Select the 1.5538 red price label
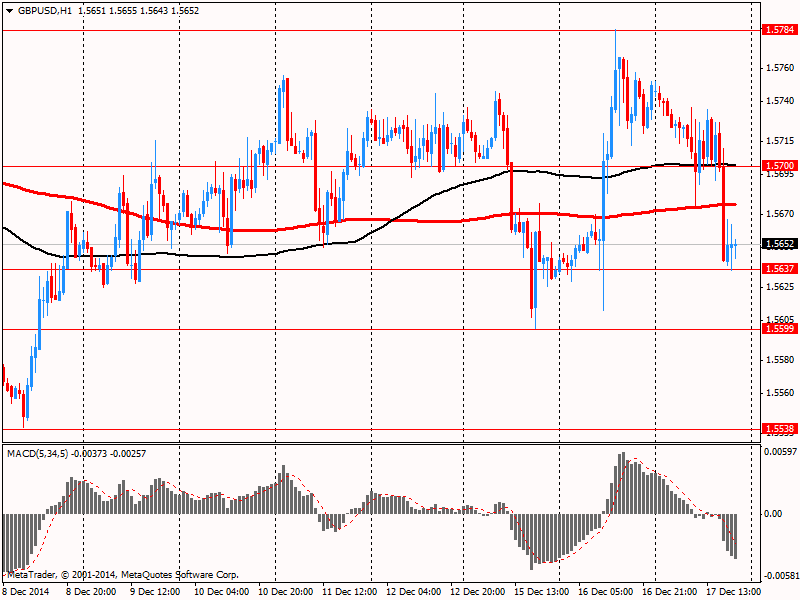The image size is (800, 600). point(780,429)
